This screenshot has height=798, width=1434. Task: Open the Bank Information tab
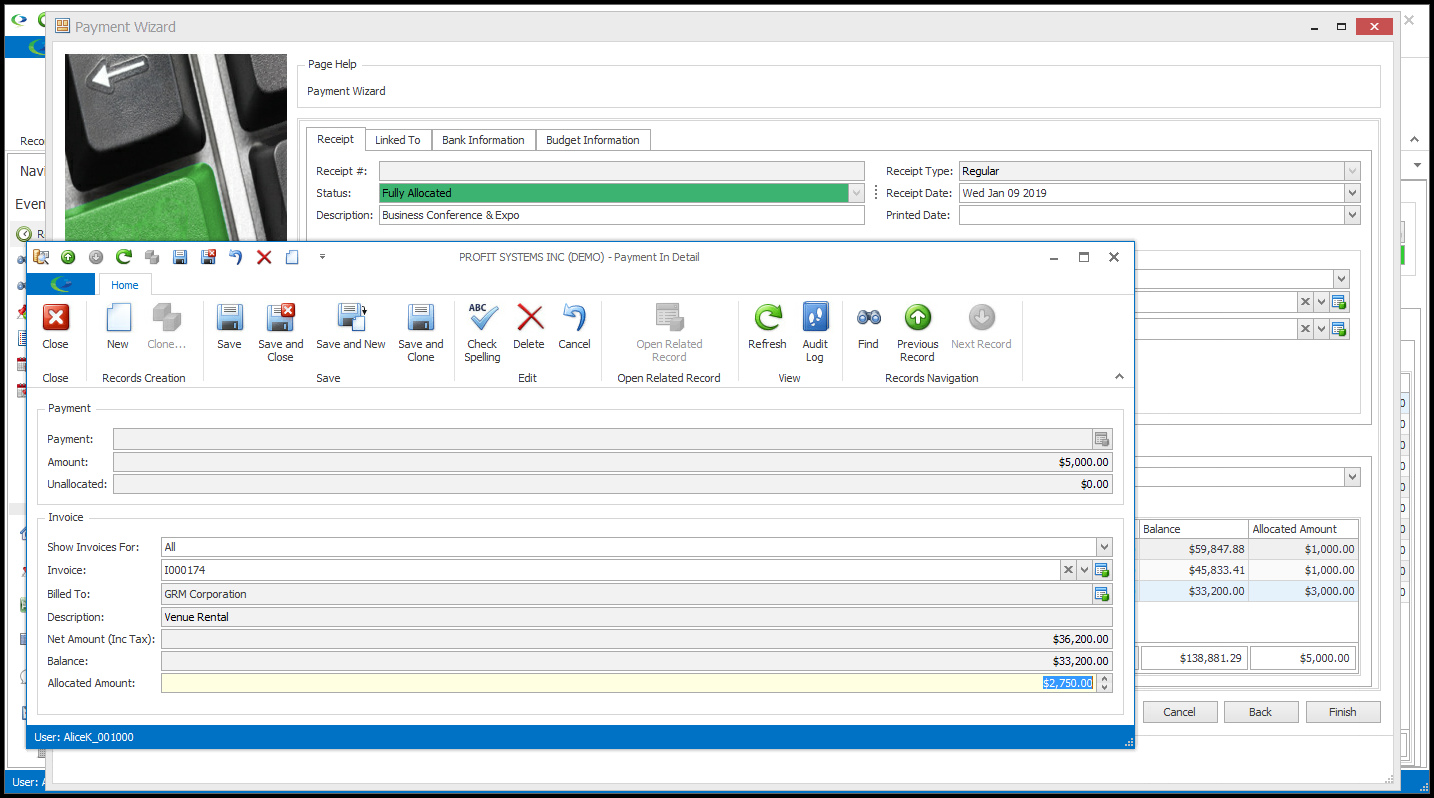coord(483,140)
